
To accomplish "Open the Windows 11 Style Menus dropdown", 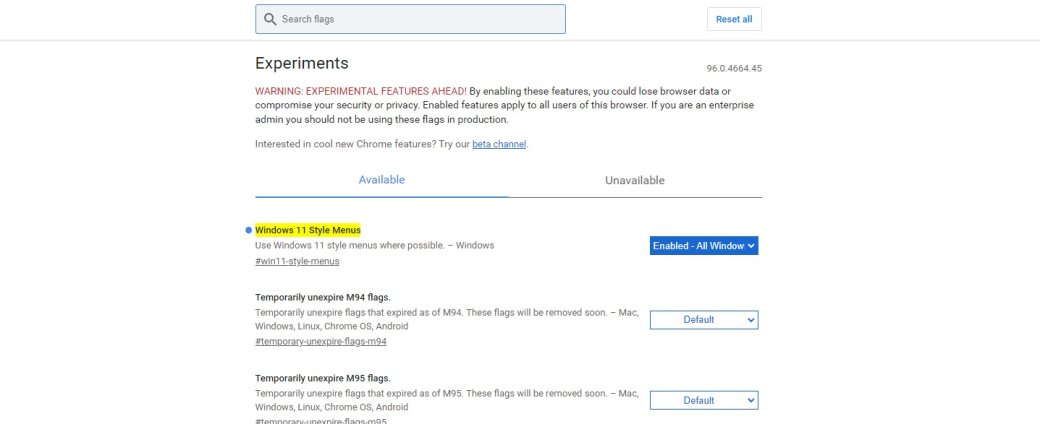I will click(x=704, y=246).
